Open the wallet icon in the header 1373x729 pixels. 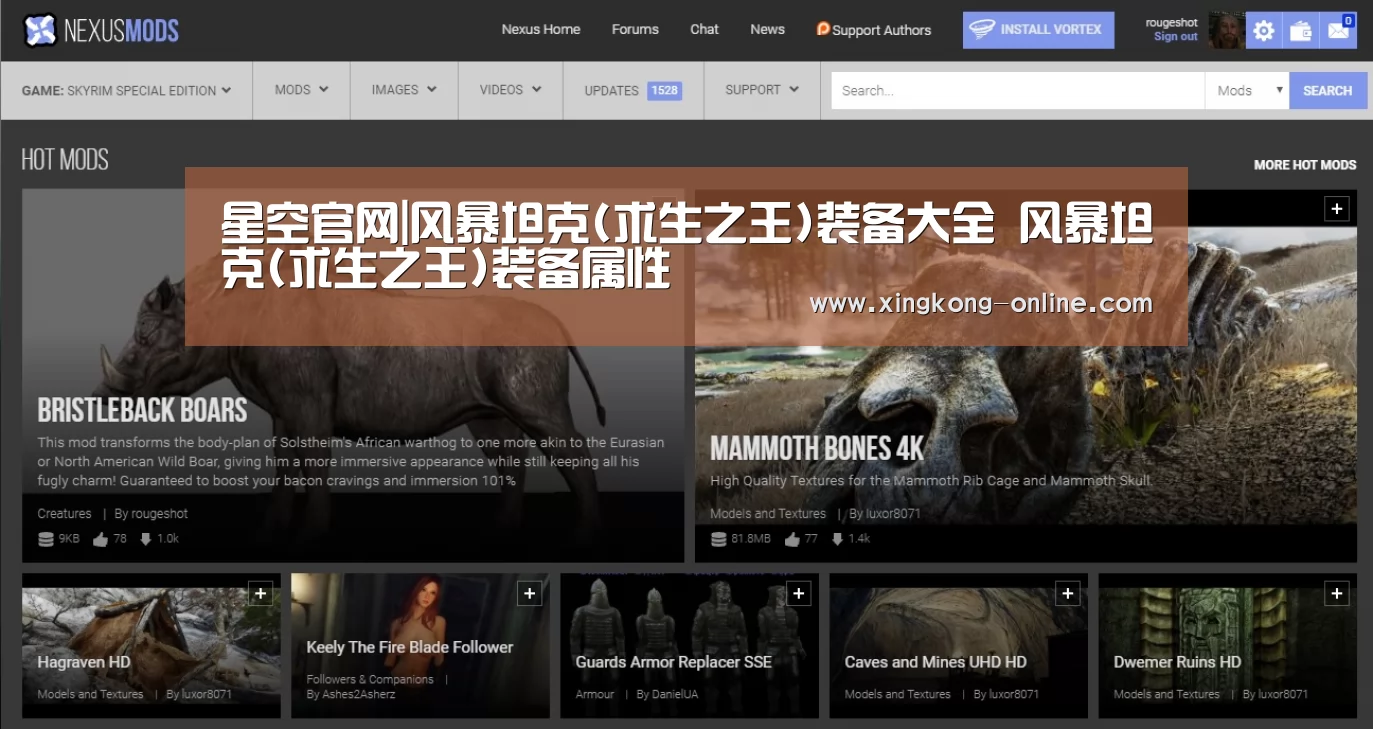[x=1301, y=30]
